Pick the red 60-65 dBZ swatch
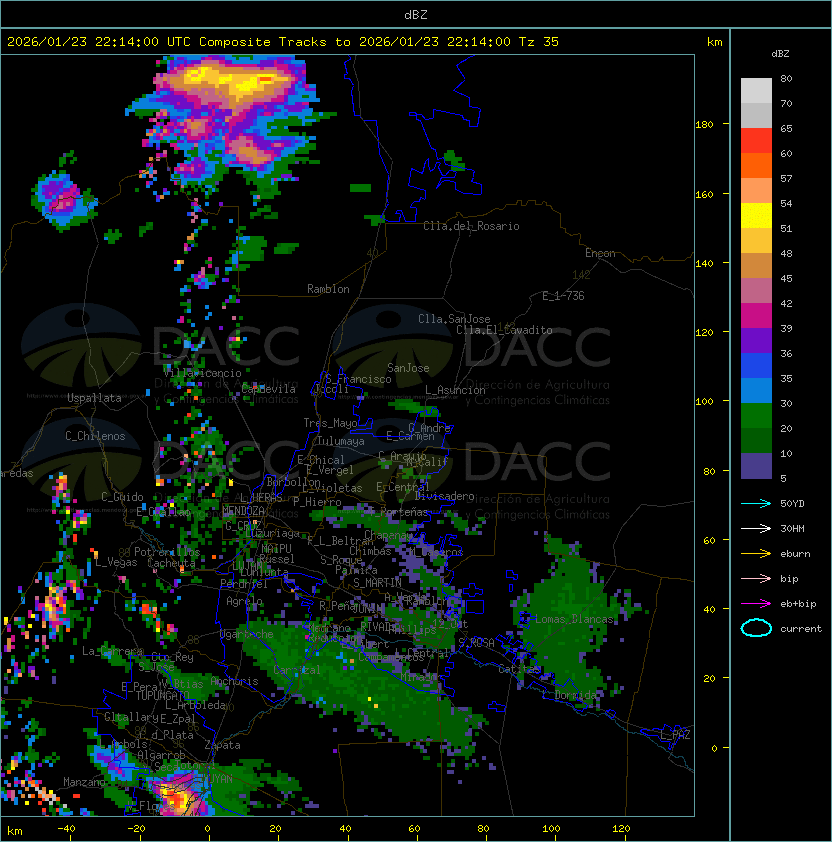Screen dimensions: 832x842 point(756,140)
